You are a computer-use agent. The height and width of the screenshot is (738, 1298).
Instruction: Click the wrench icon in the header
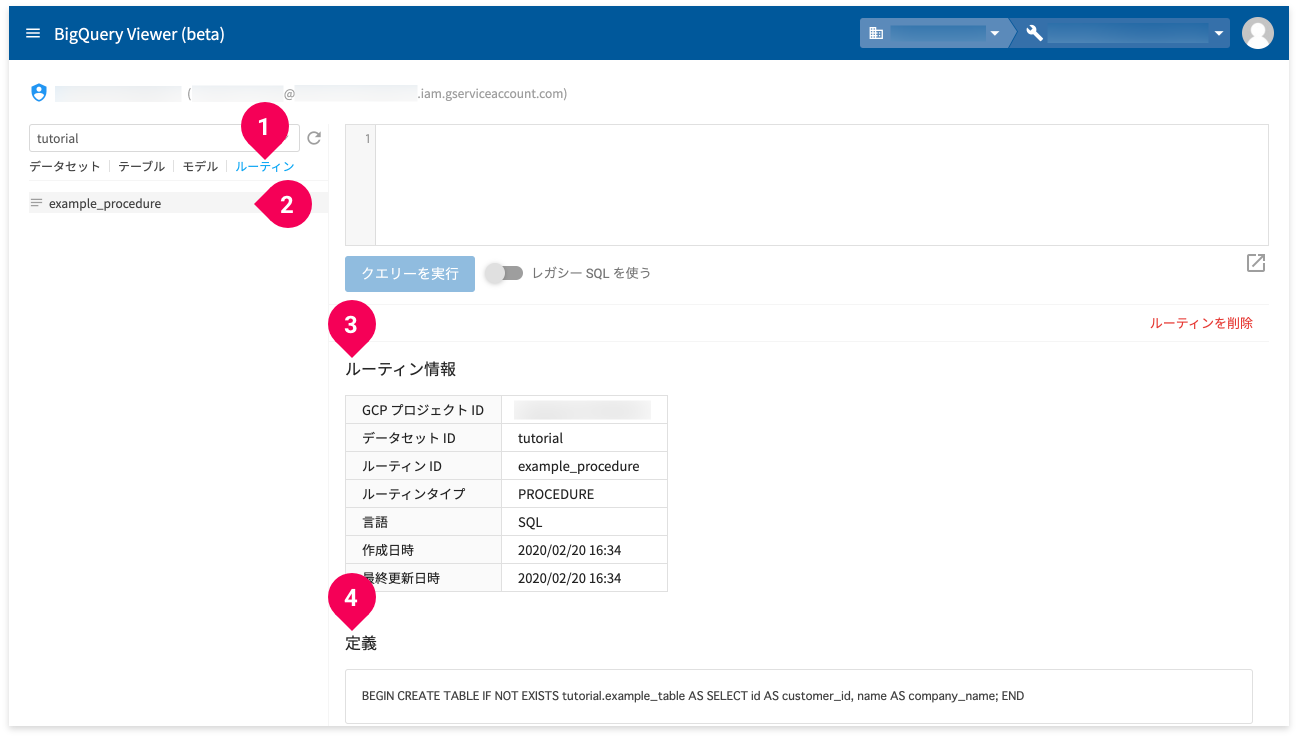click(x=1035, y=33)
